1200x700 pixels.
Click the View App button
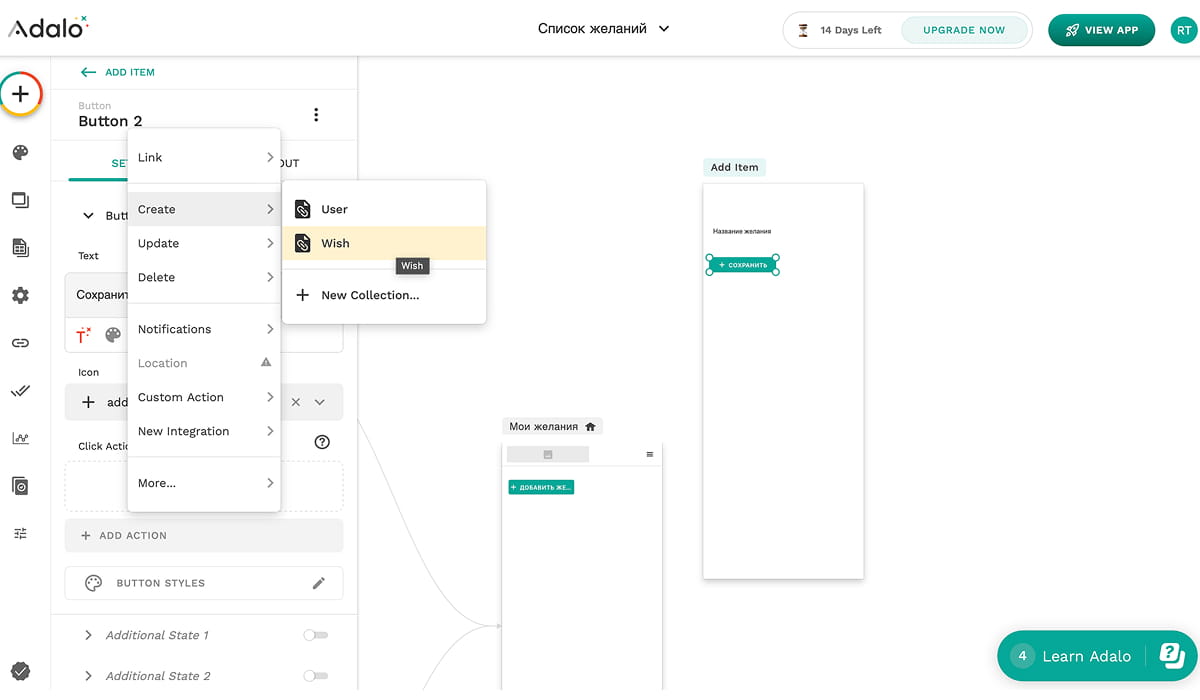point(1101,30)
